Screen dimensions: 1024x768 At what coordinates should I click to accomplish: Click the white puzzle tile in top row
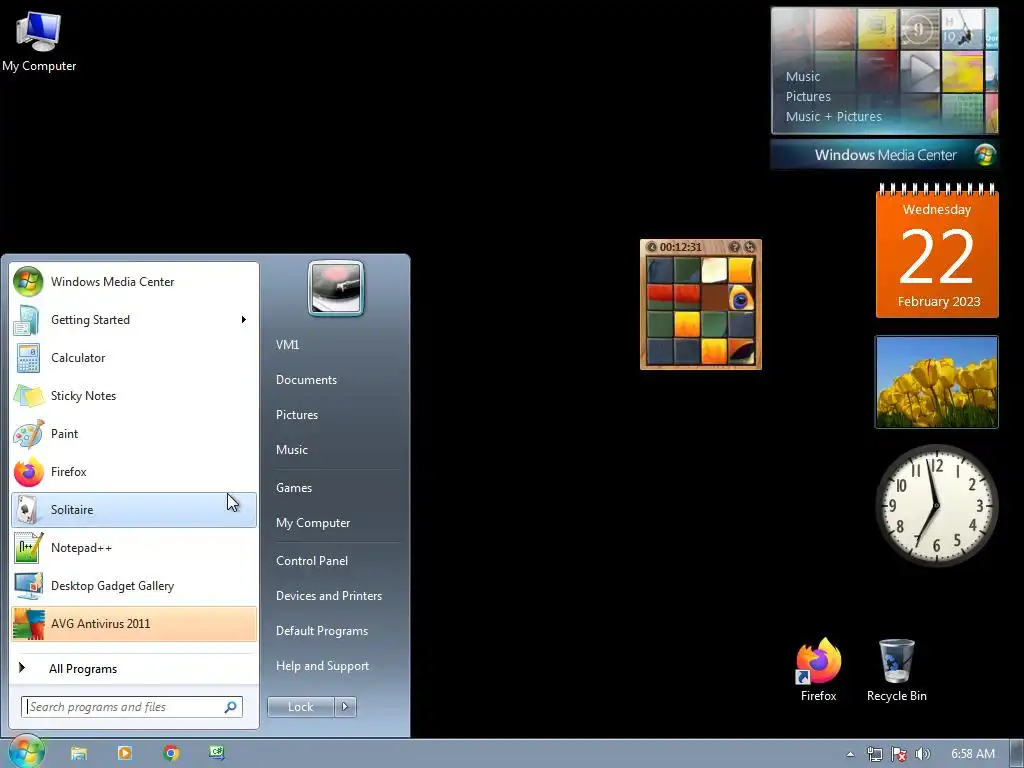(714, 270)
